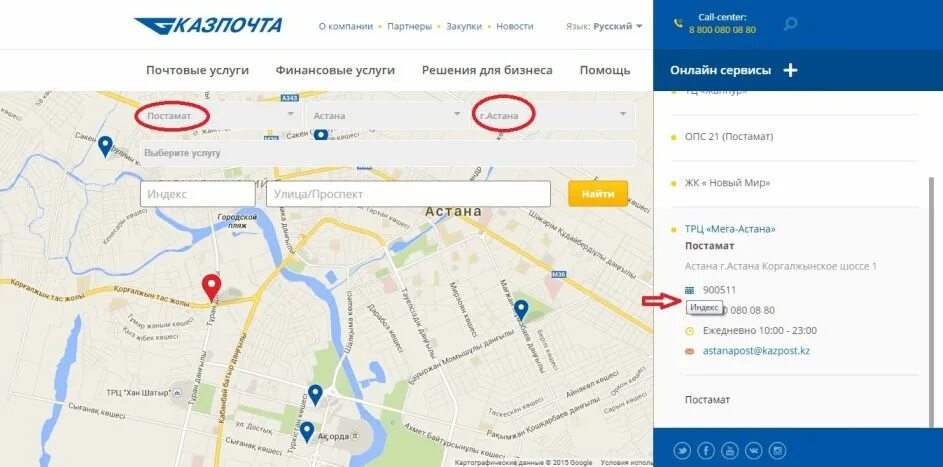
Task: Focus the Индекс input field
Action: pos(198,194)
